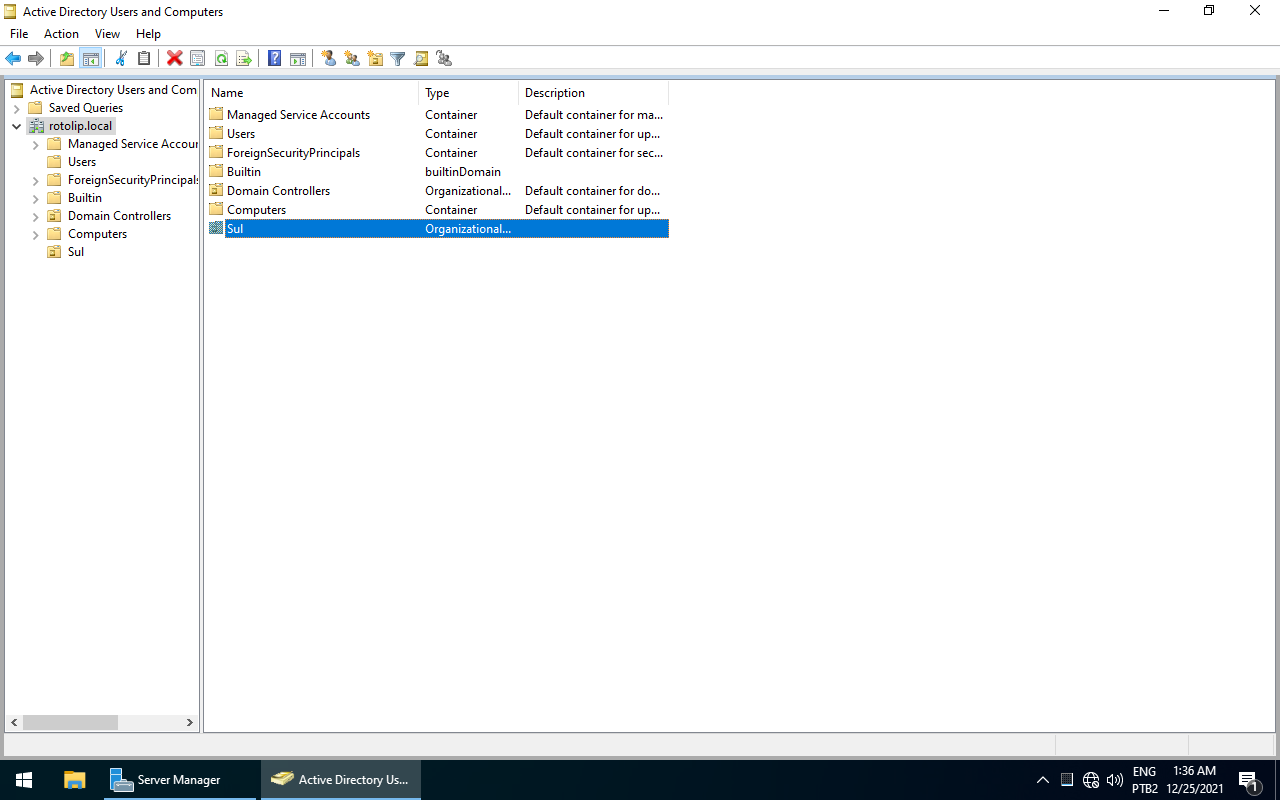Open the View menu
Screen dimensions: 1280x800
(x=107, y=34)
